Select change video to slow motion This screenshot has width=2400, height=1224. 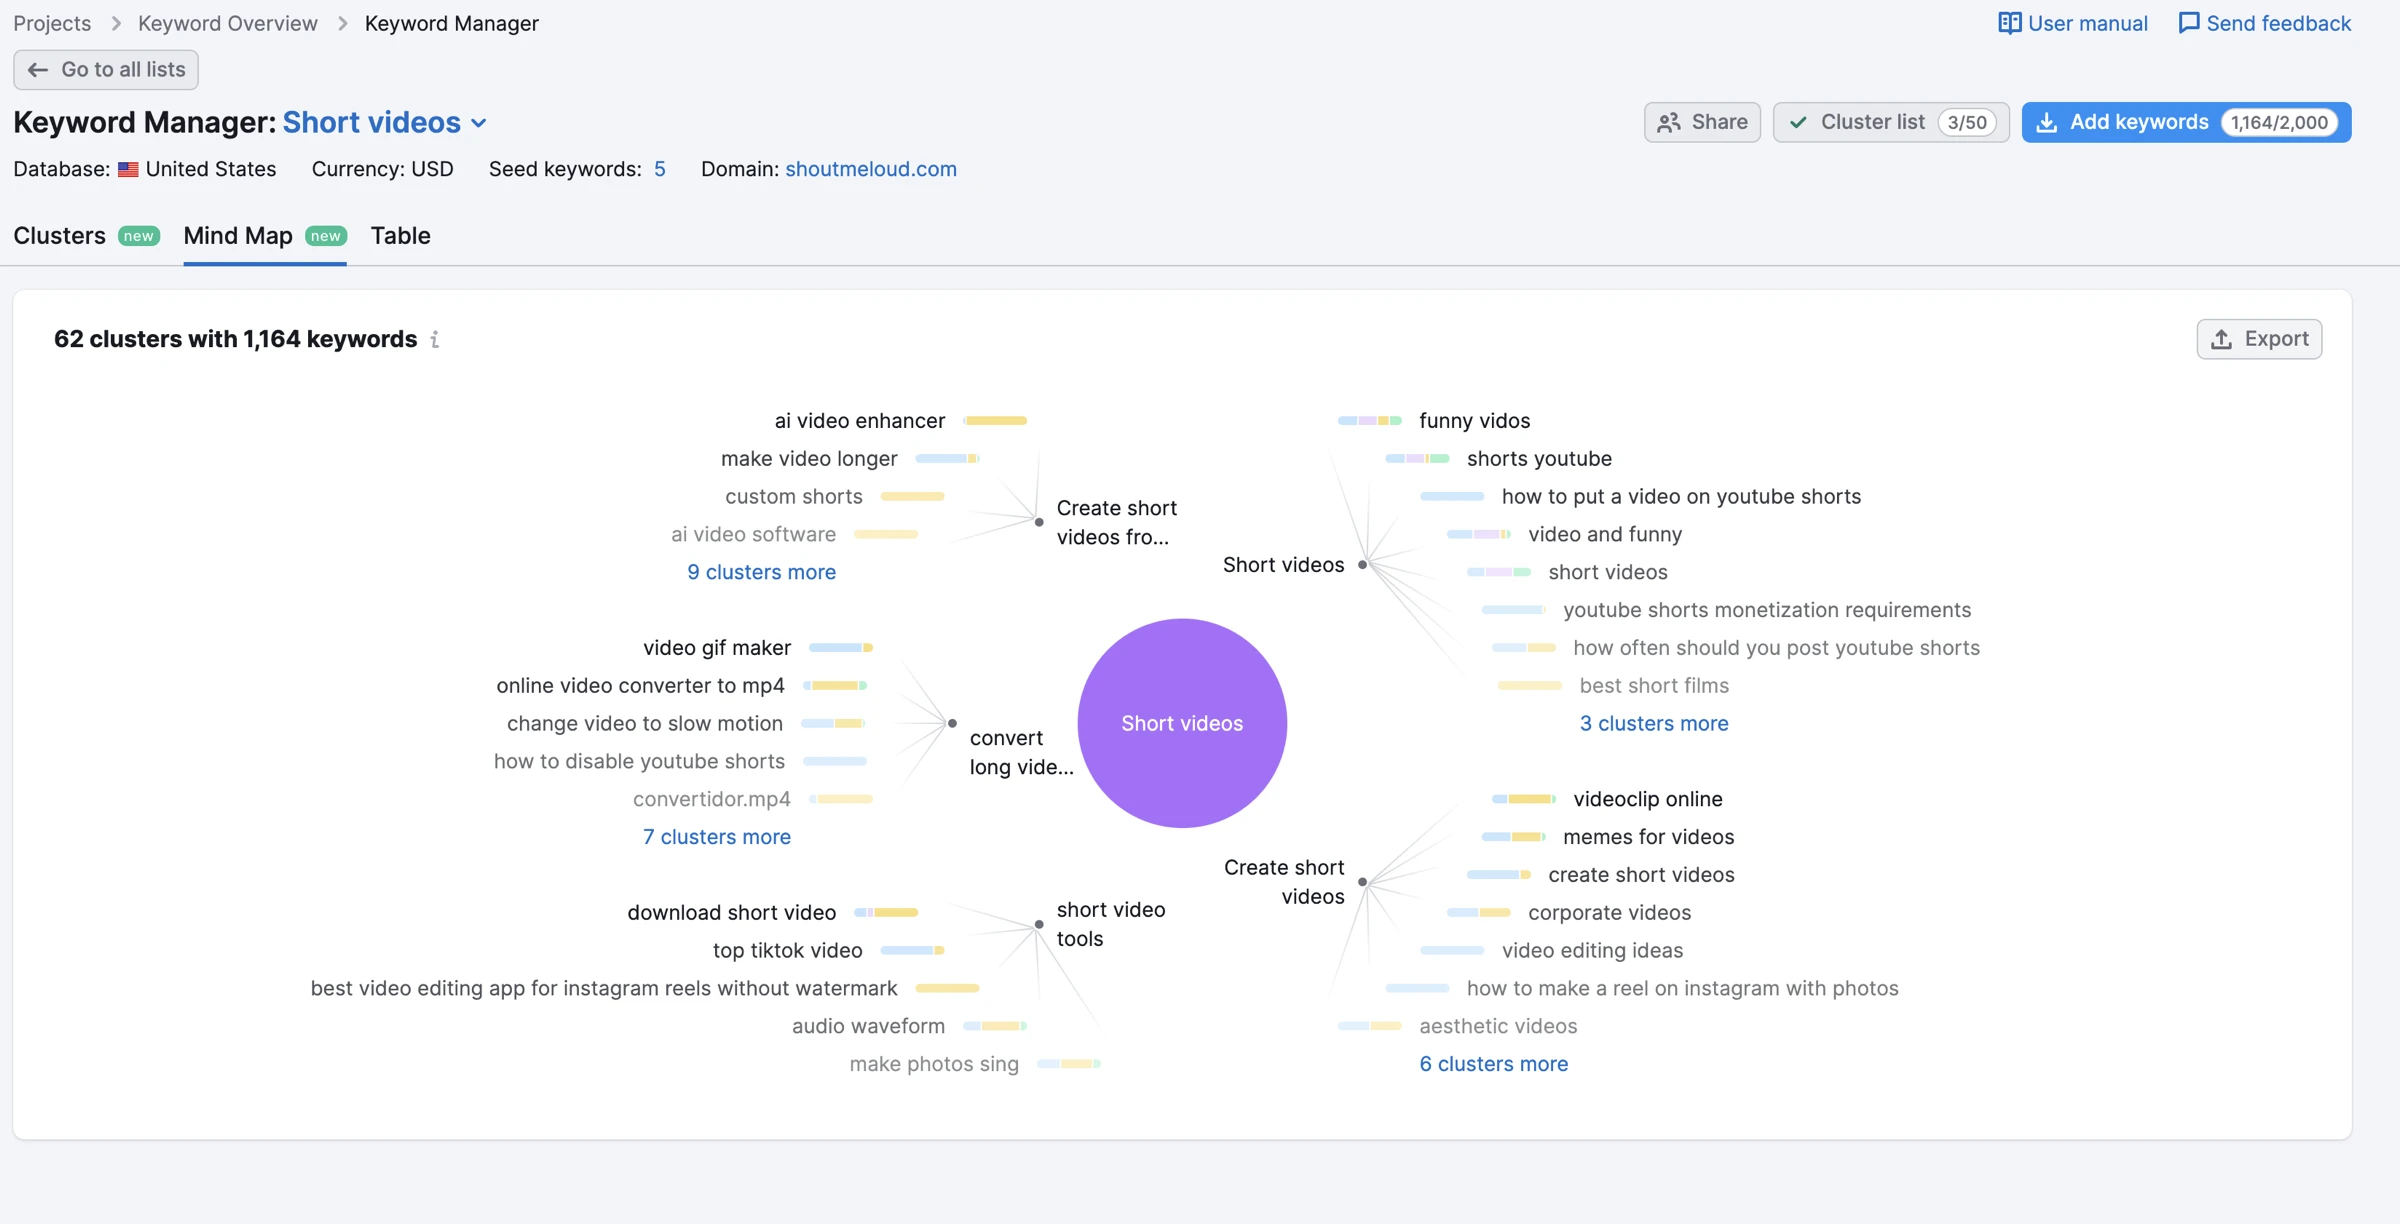pyautogui.click(x=645, y=724)
